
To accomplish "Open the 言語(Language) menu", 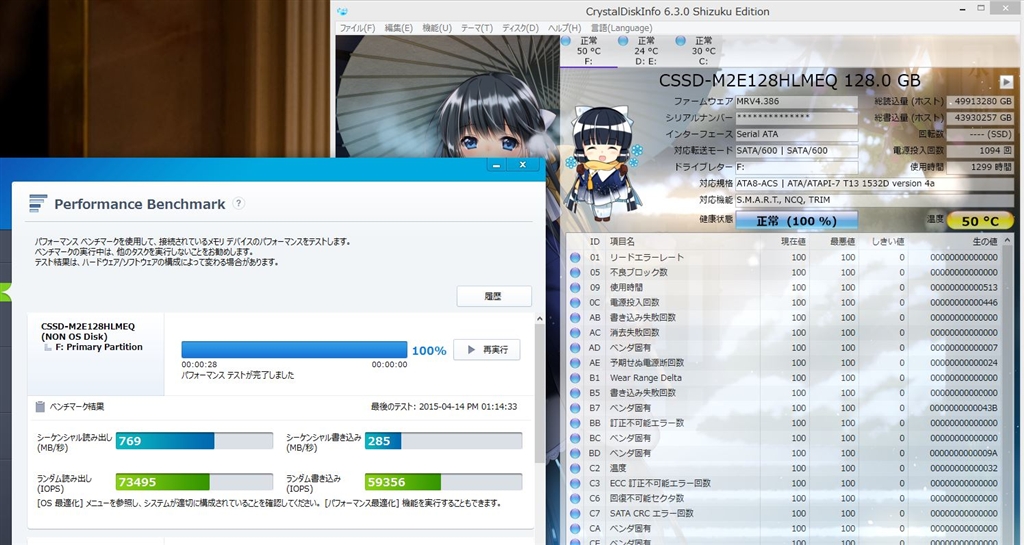I will pos(621,28).
